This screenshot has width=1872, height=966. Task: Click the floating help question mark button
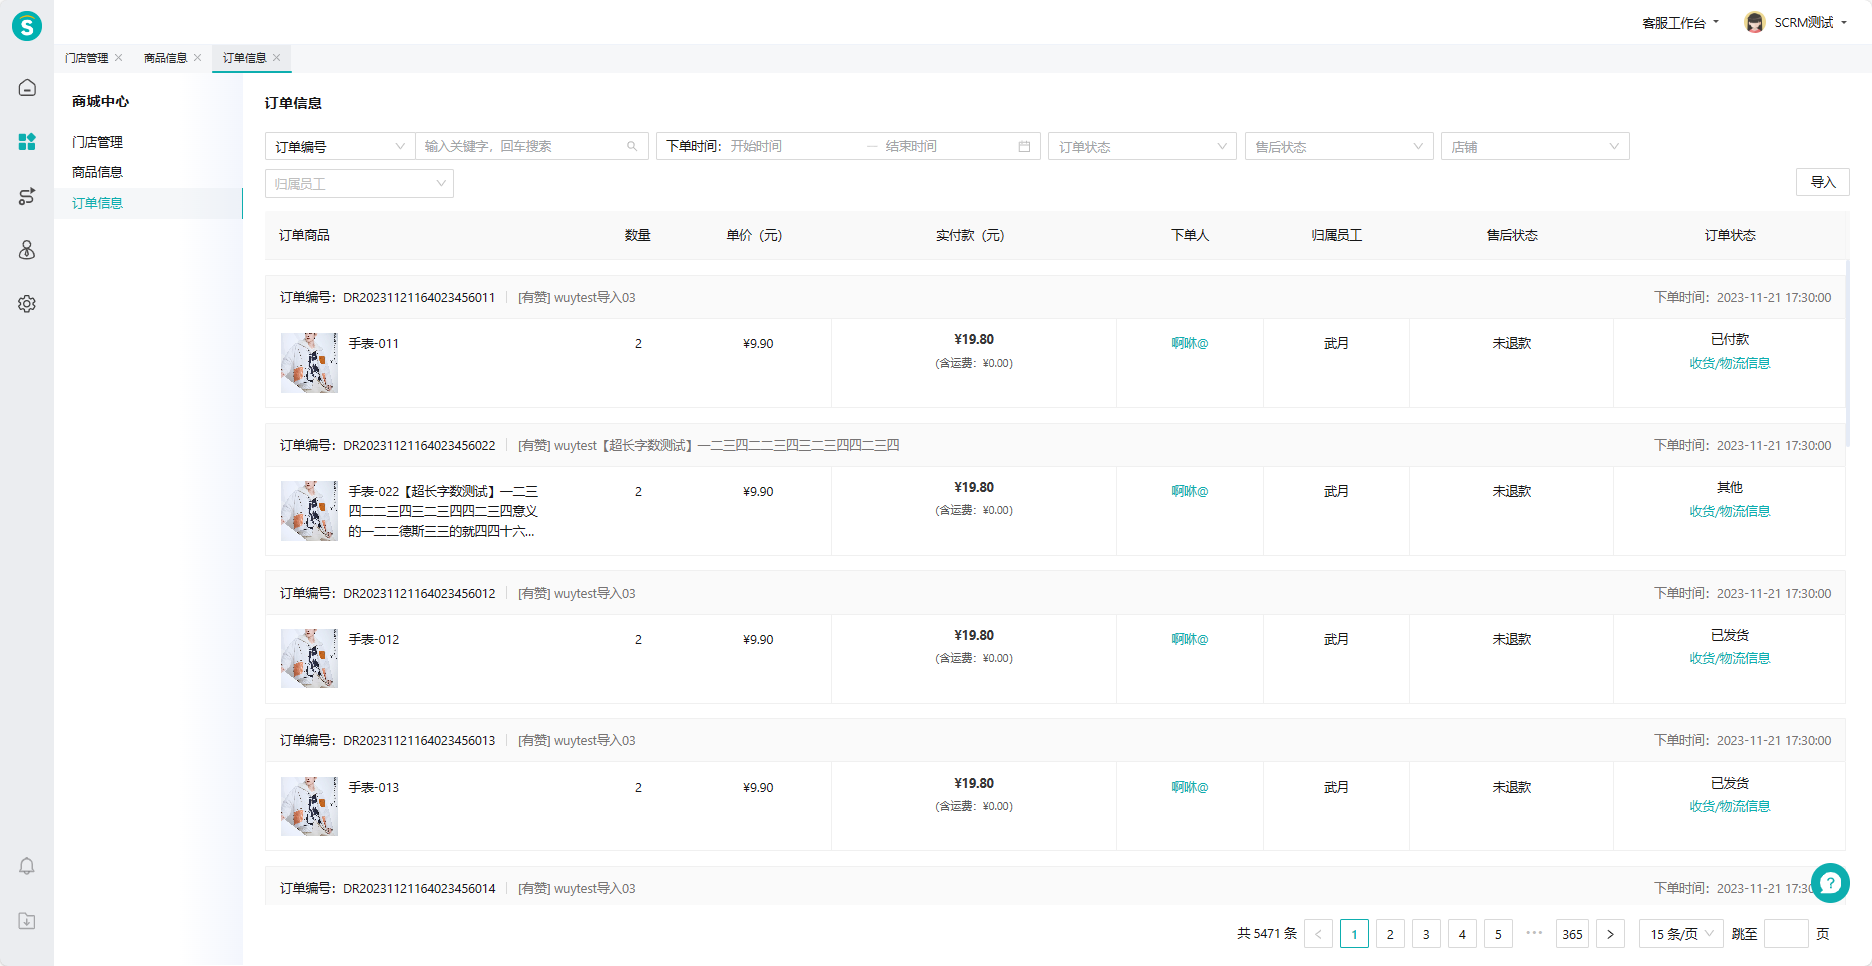[1830, 882]
